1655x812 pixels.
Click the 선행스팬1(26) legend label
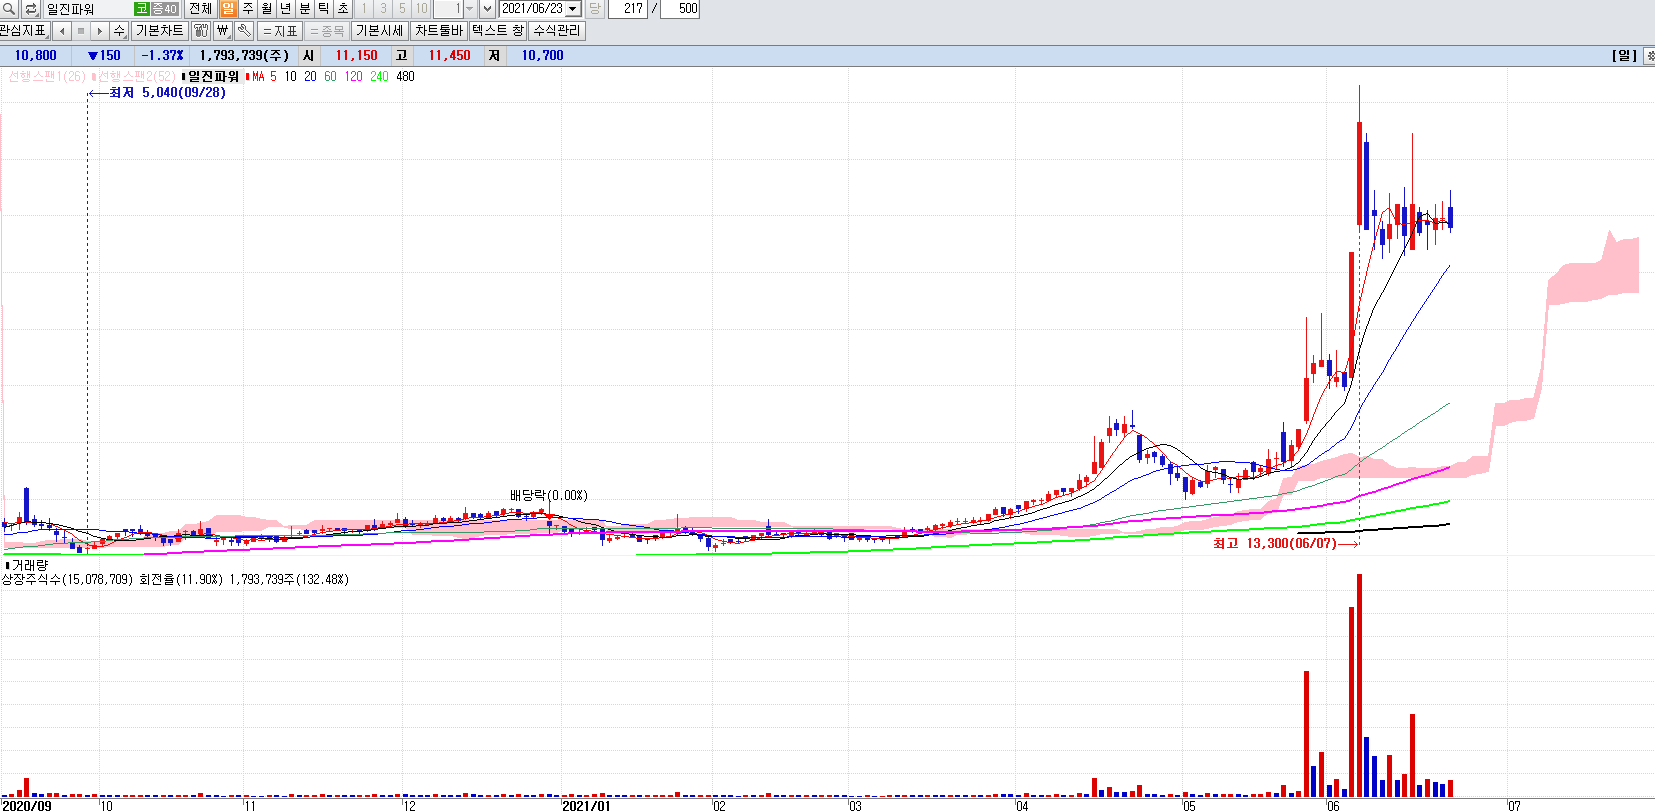(46, 77)
